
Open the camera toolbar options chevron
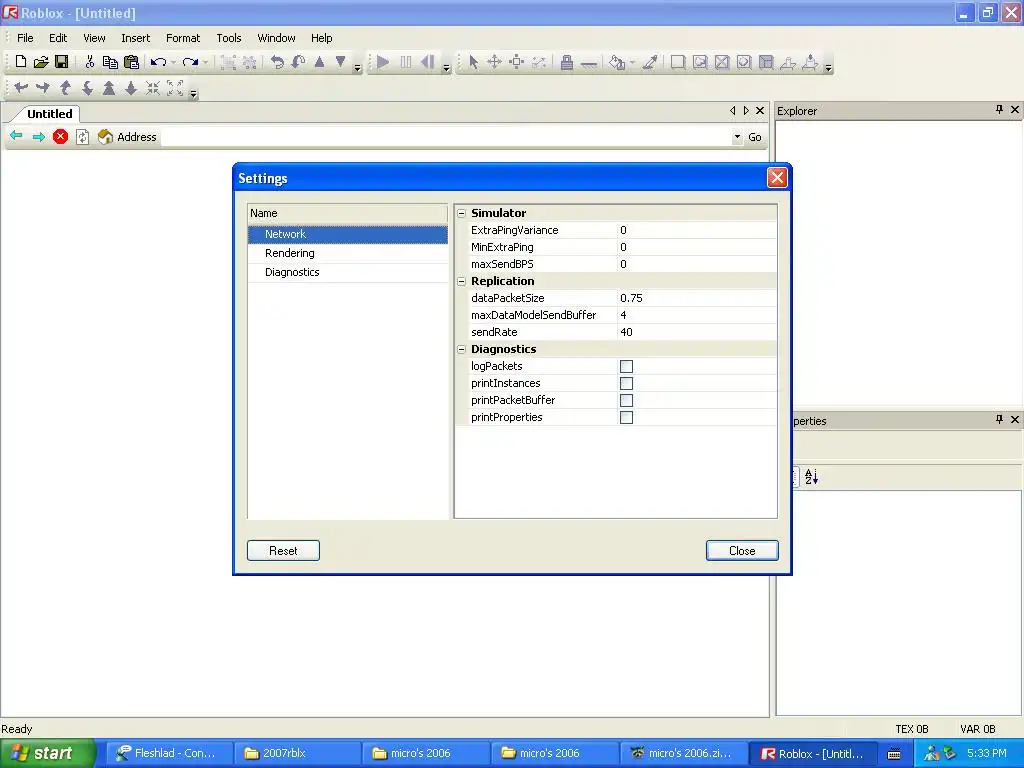193,93
